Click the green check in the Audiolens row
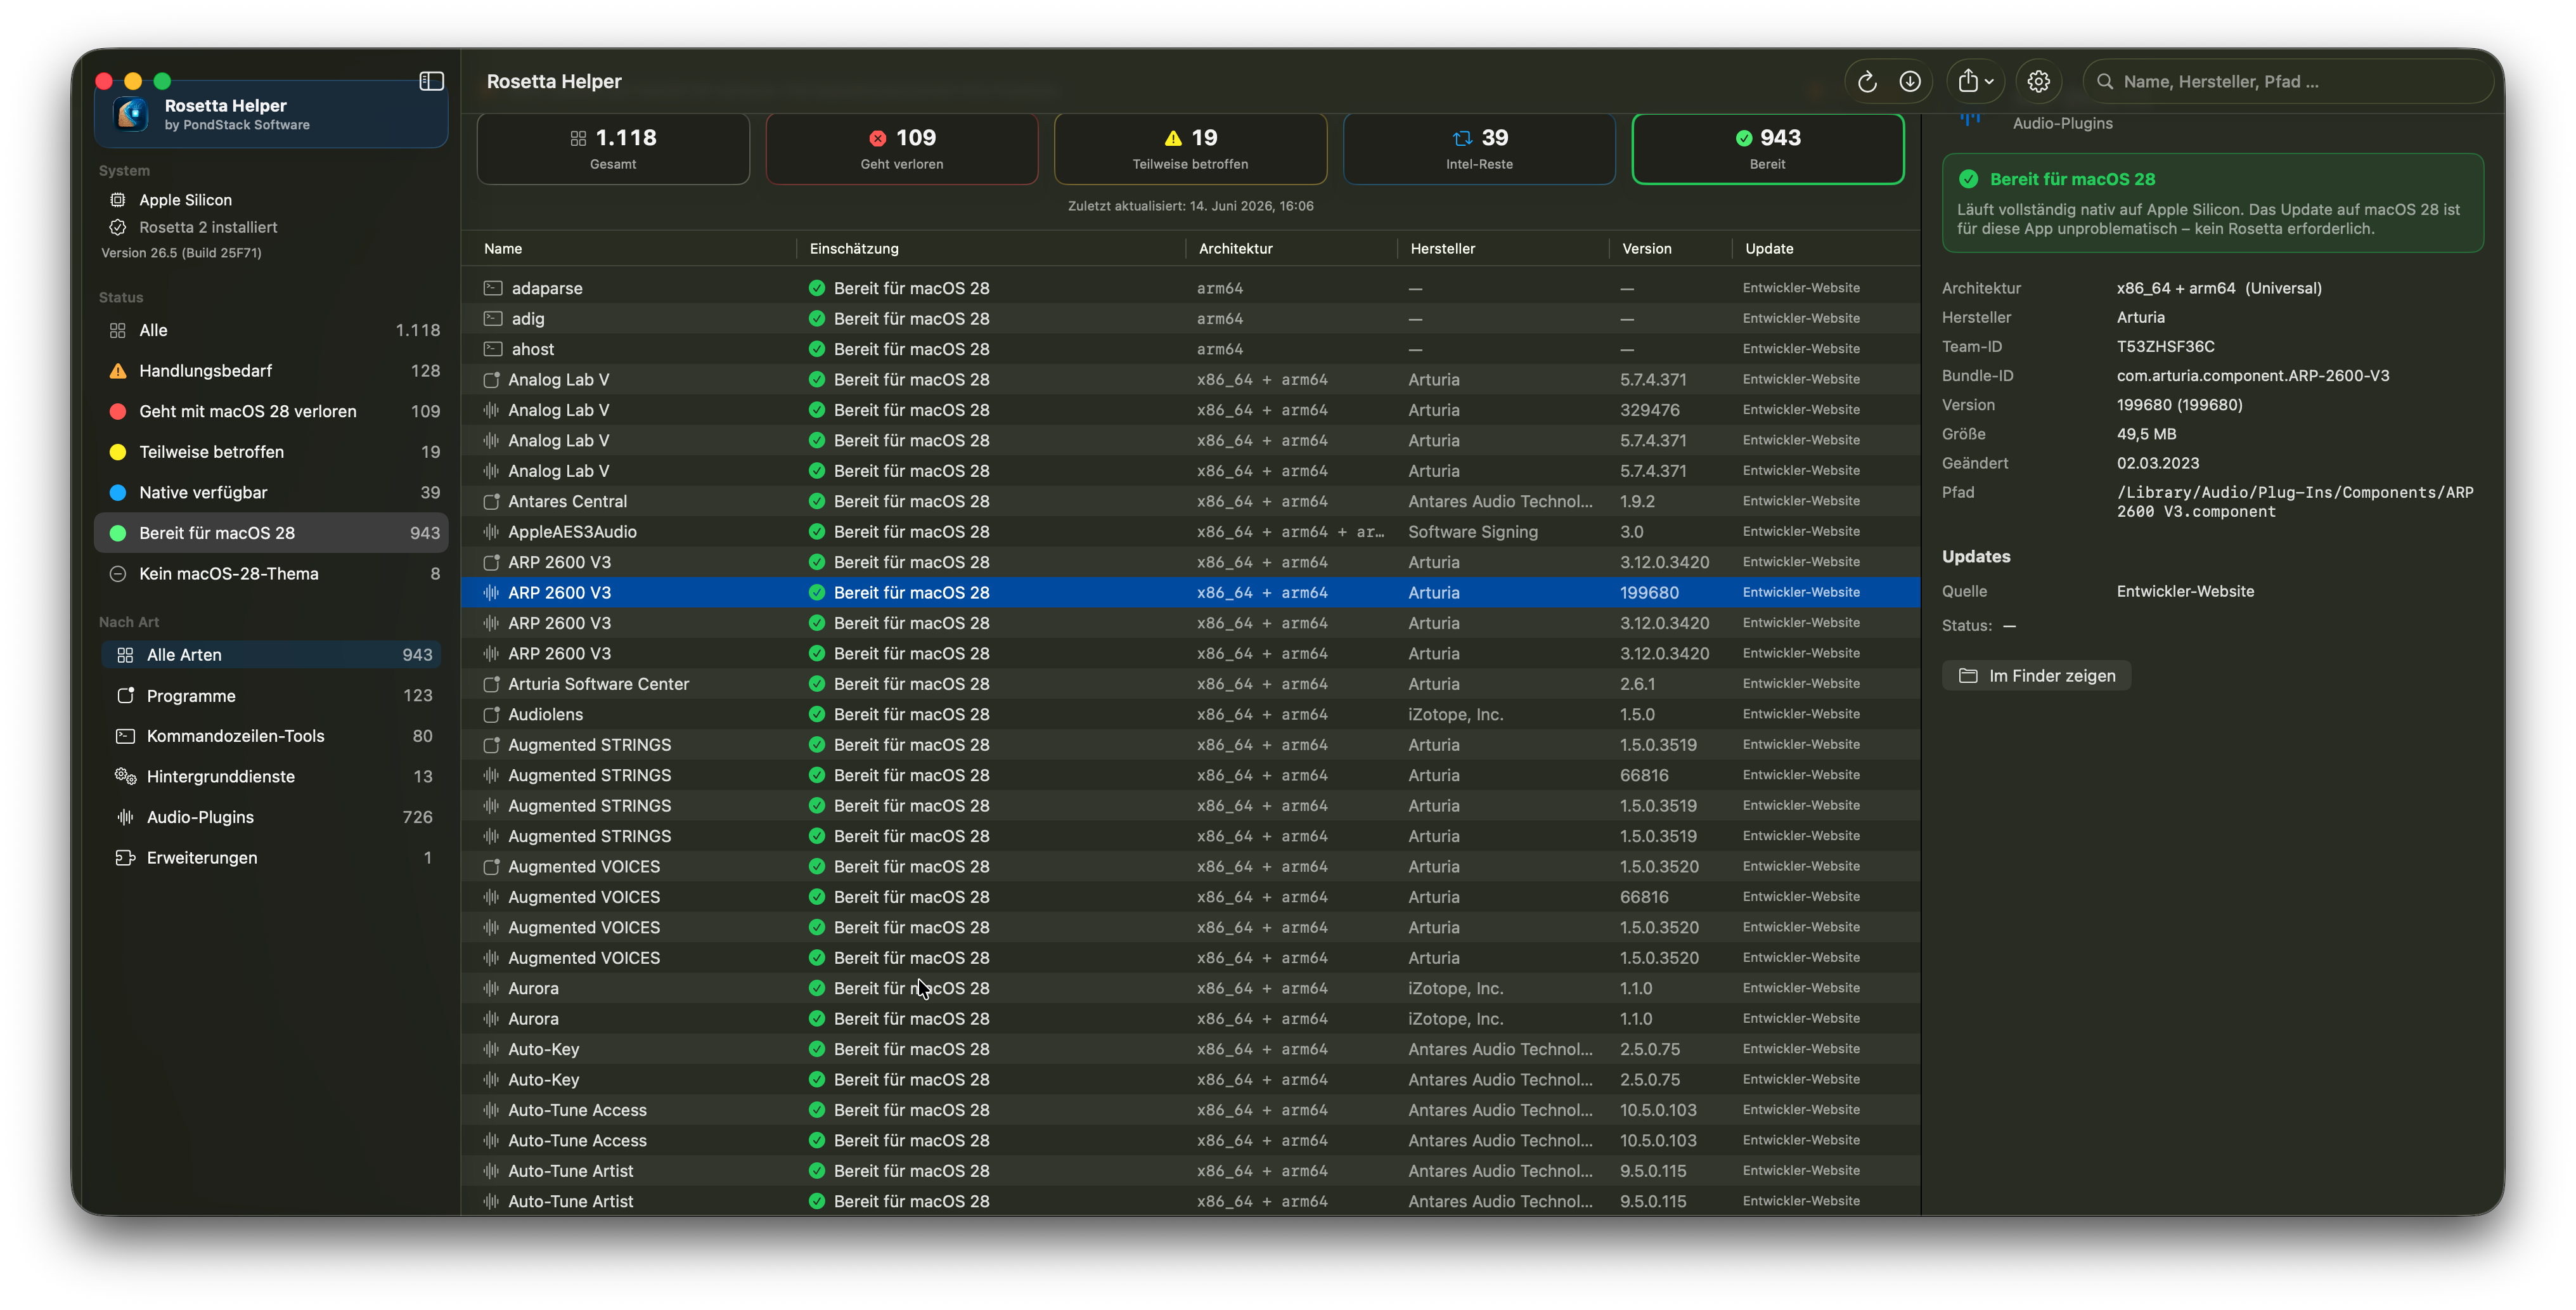Screen dimensions: 2576x1310 point(817,715)
